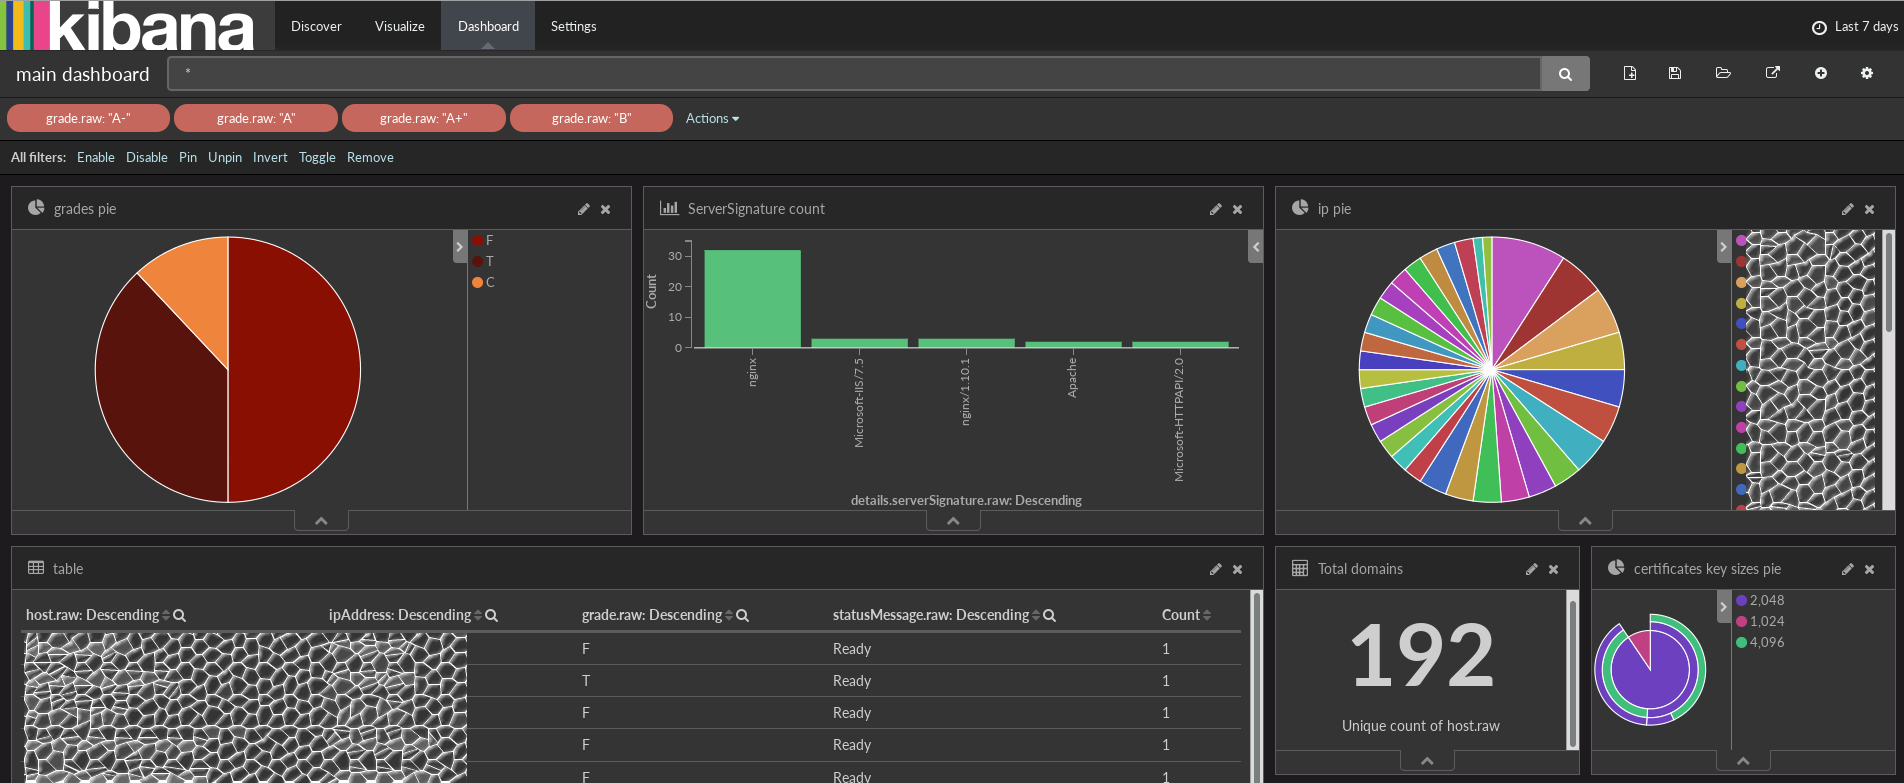The width and height of the screenshot is (1904, 783).
Task: Remove the ip pie panel
Action: point(1869,209)
